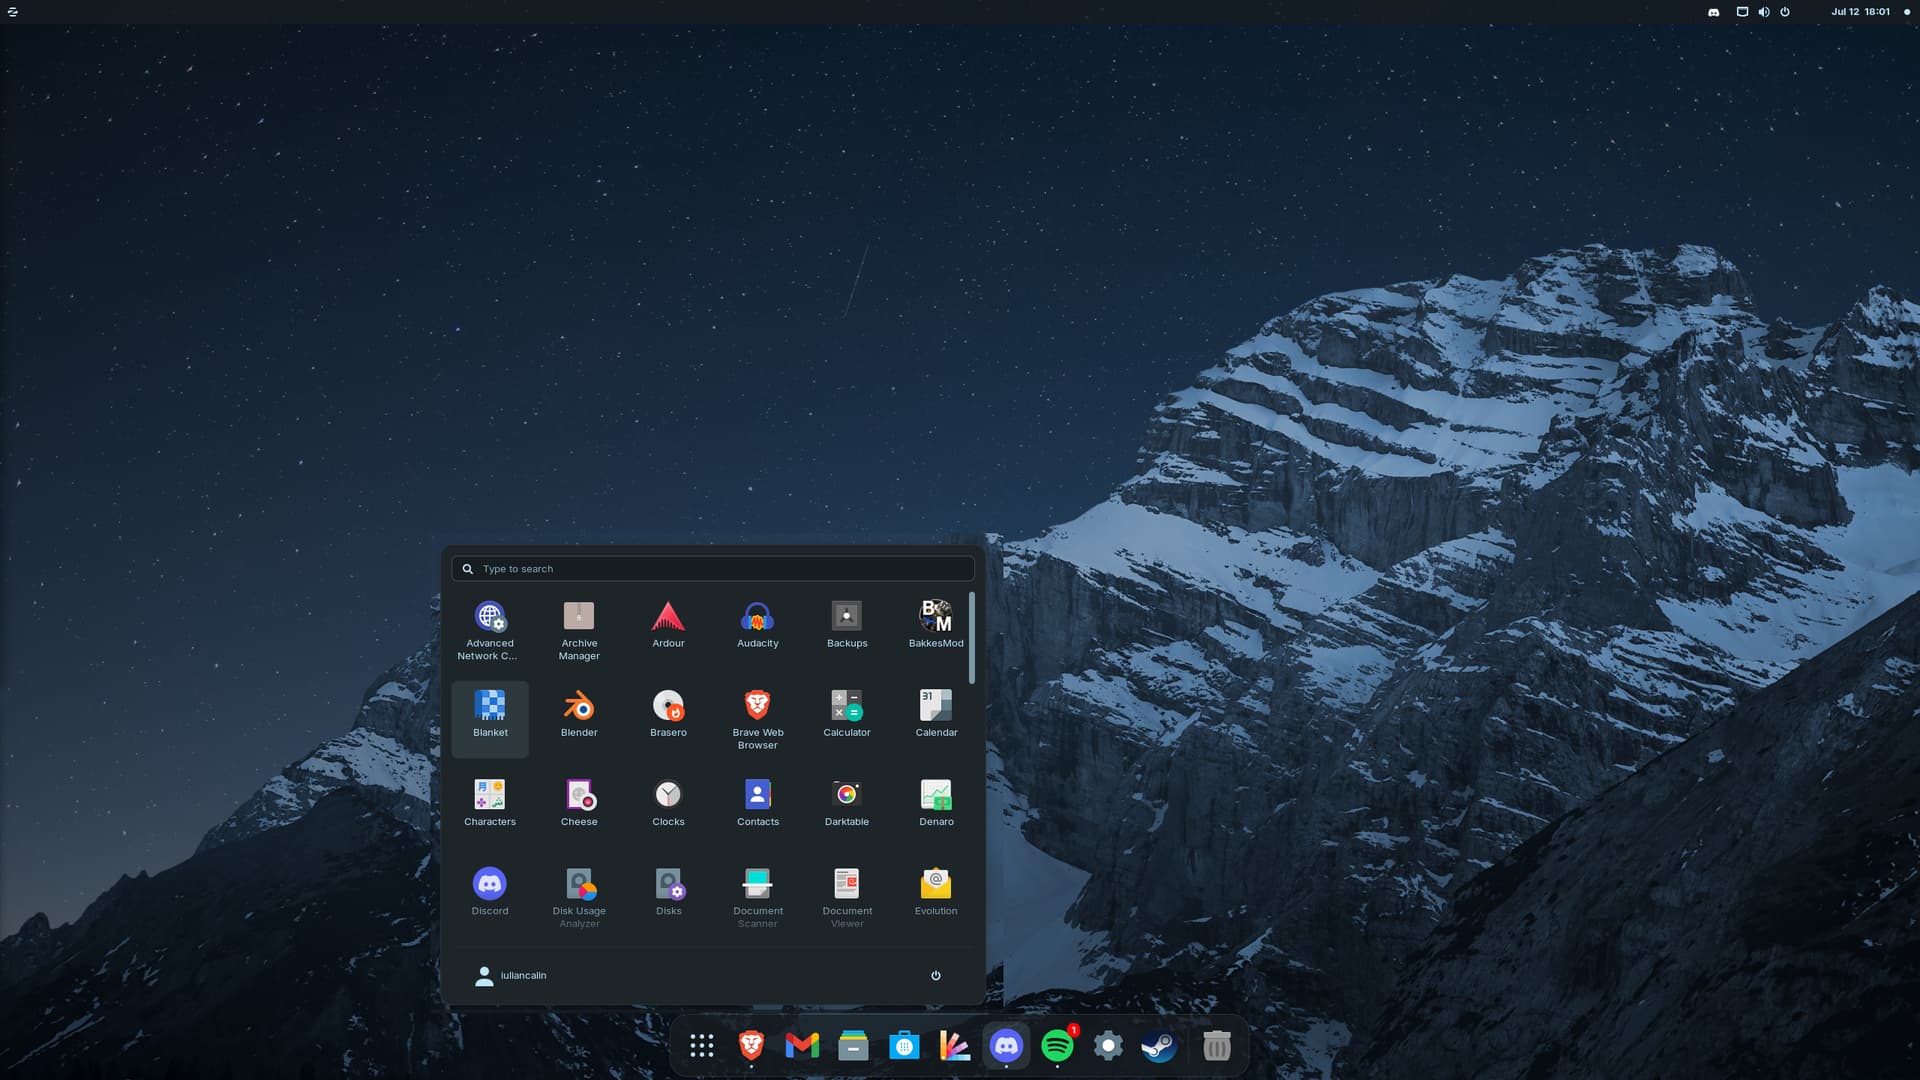Open Spotify from the dock

point(1057,1046)
